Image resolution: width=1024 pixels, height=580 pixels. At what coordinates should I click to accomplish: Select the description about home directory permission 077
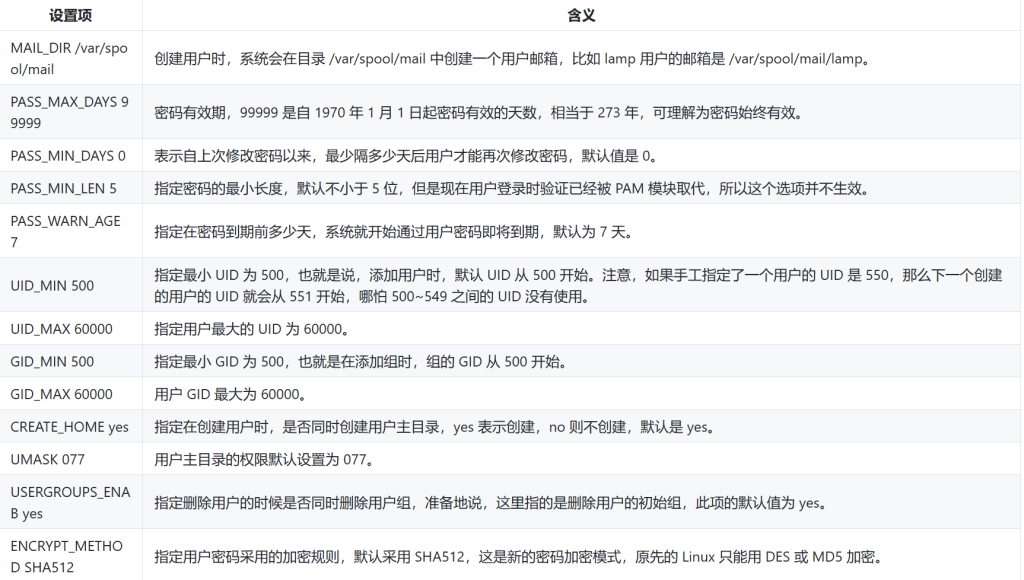pyautogui.click(x=264, y=459)
